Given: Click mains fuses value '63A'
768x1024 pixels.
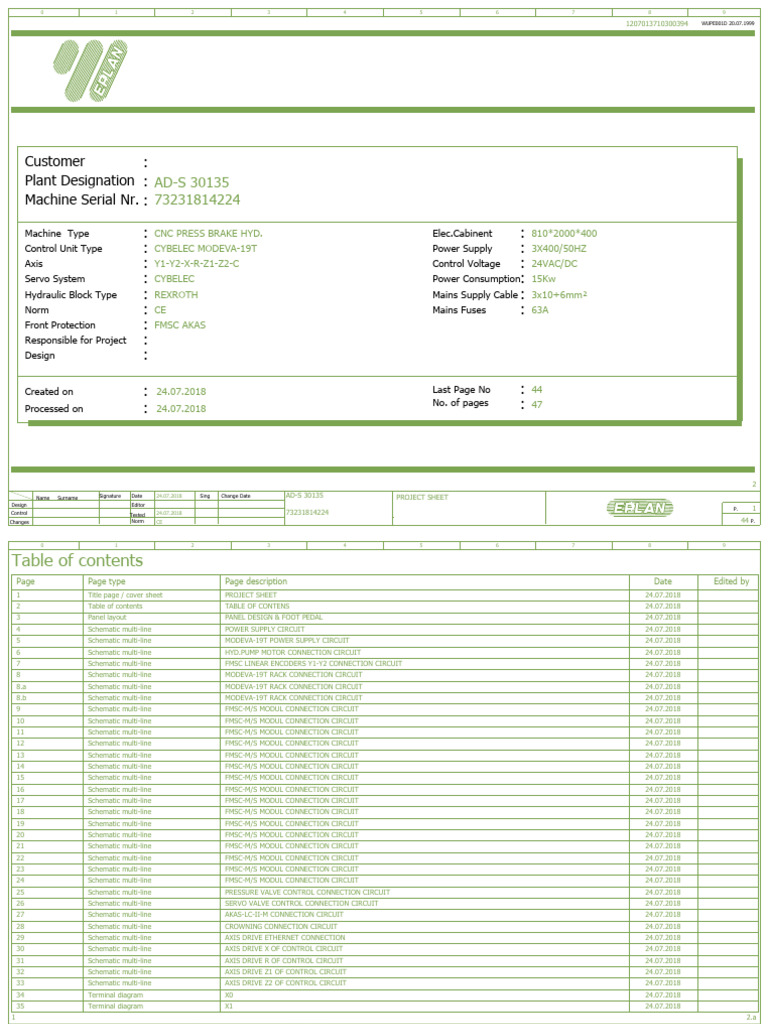Looking at the screenshot, I should [540, 310].
